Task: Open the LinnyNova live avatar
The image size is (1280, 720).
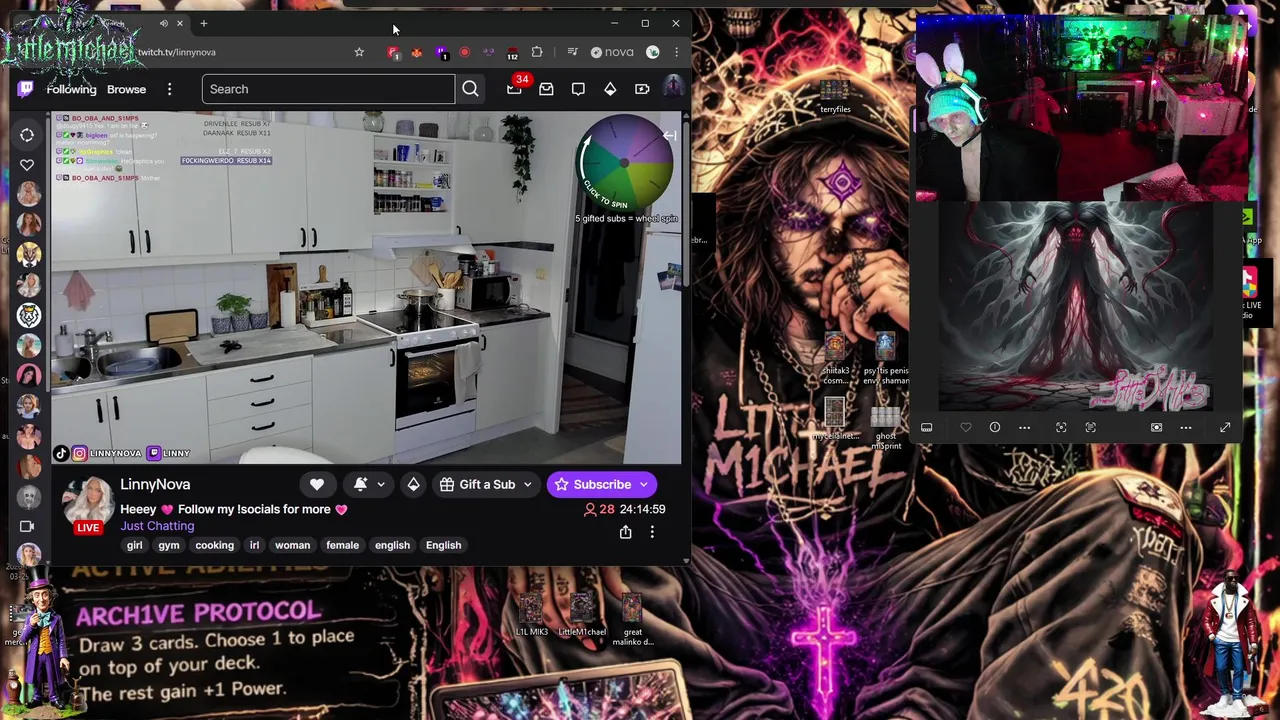Action: 89,502
